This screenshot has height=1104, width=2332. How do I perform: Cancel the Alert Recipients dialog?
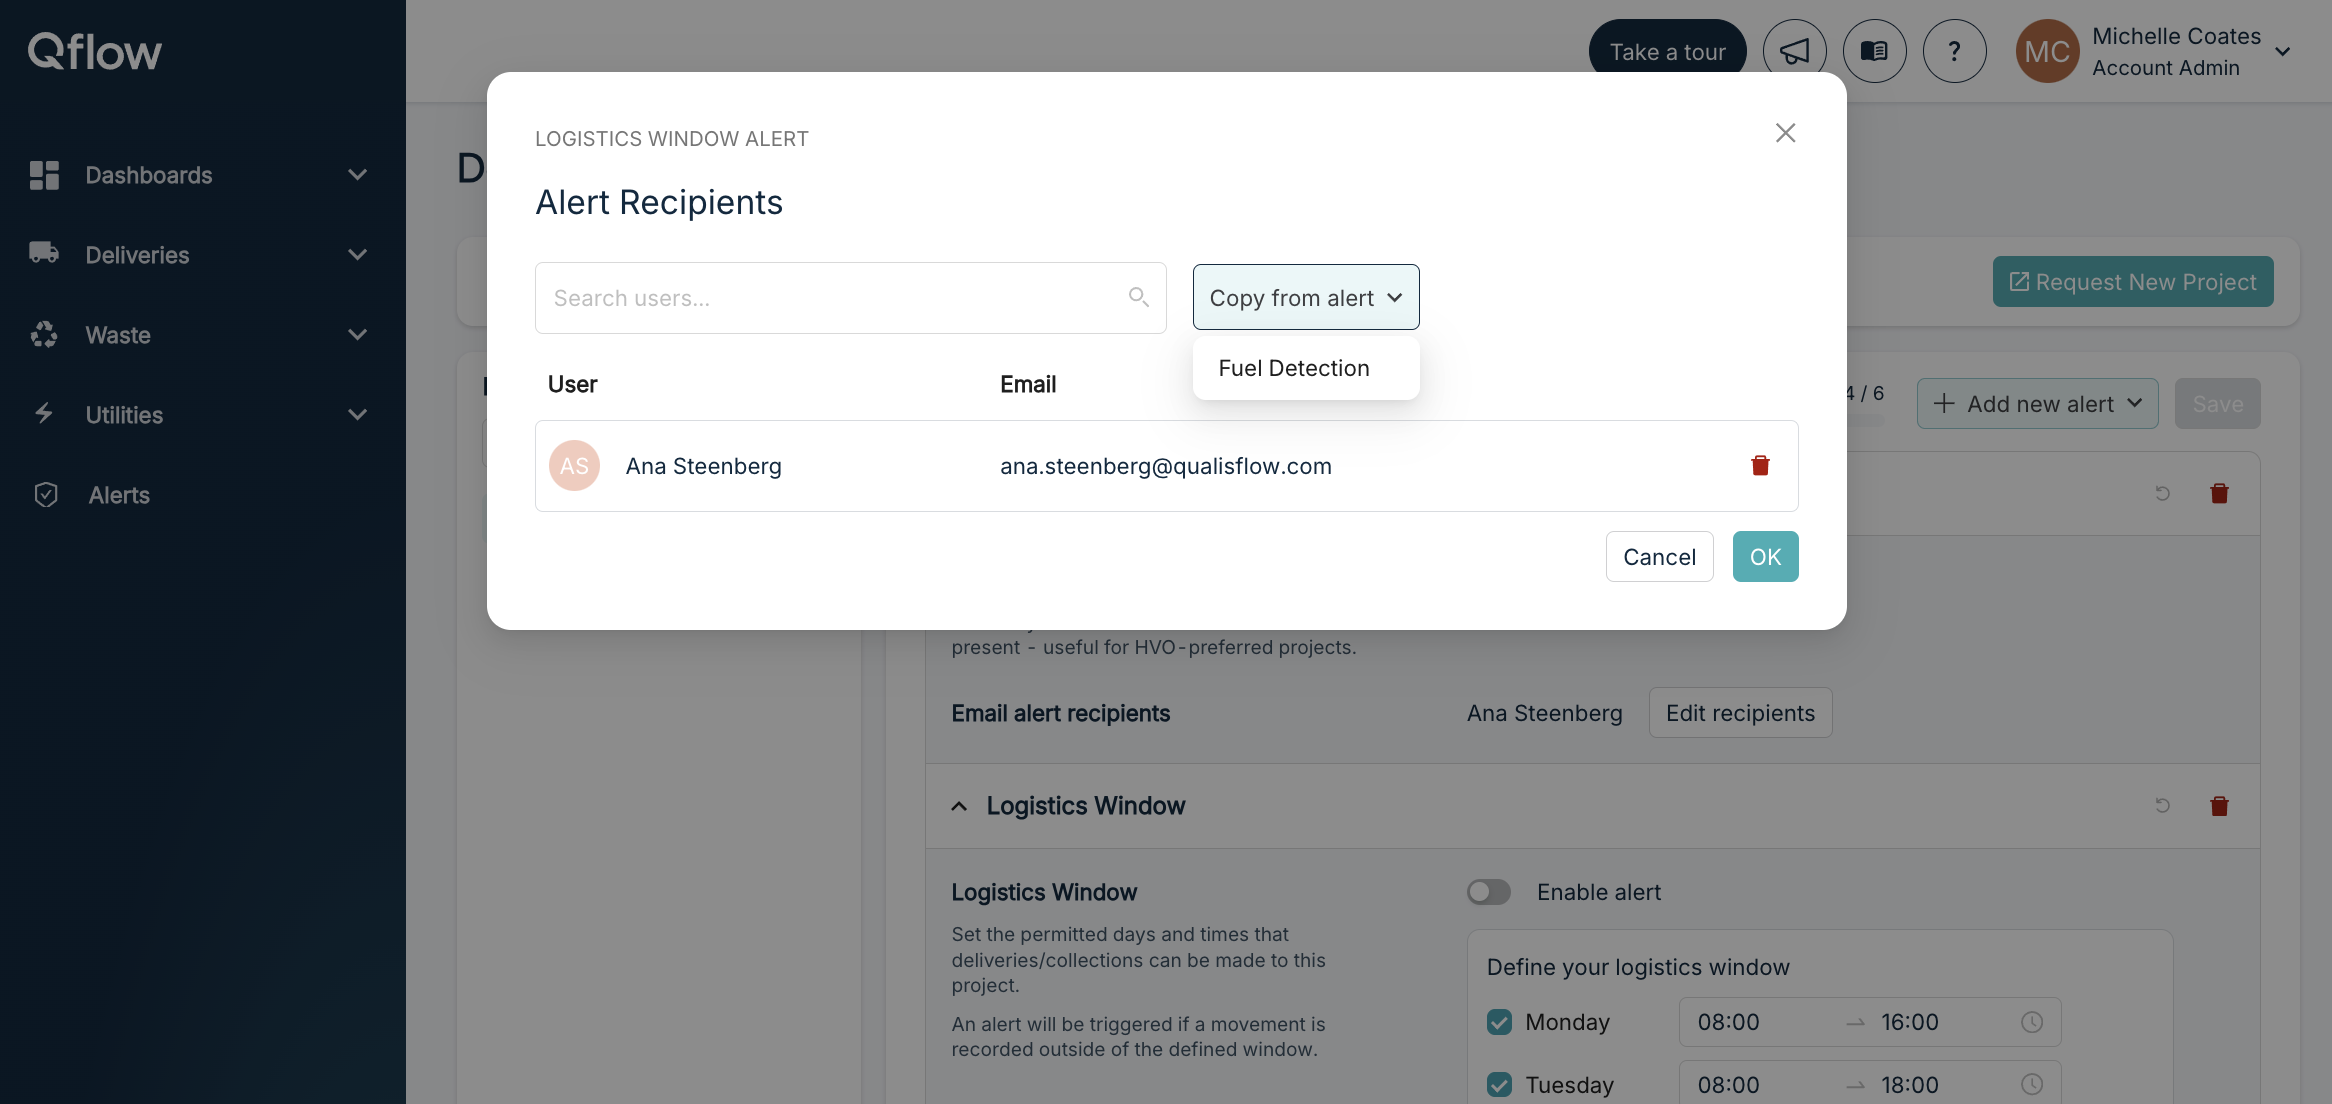1659,556
